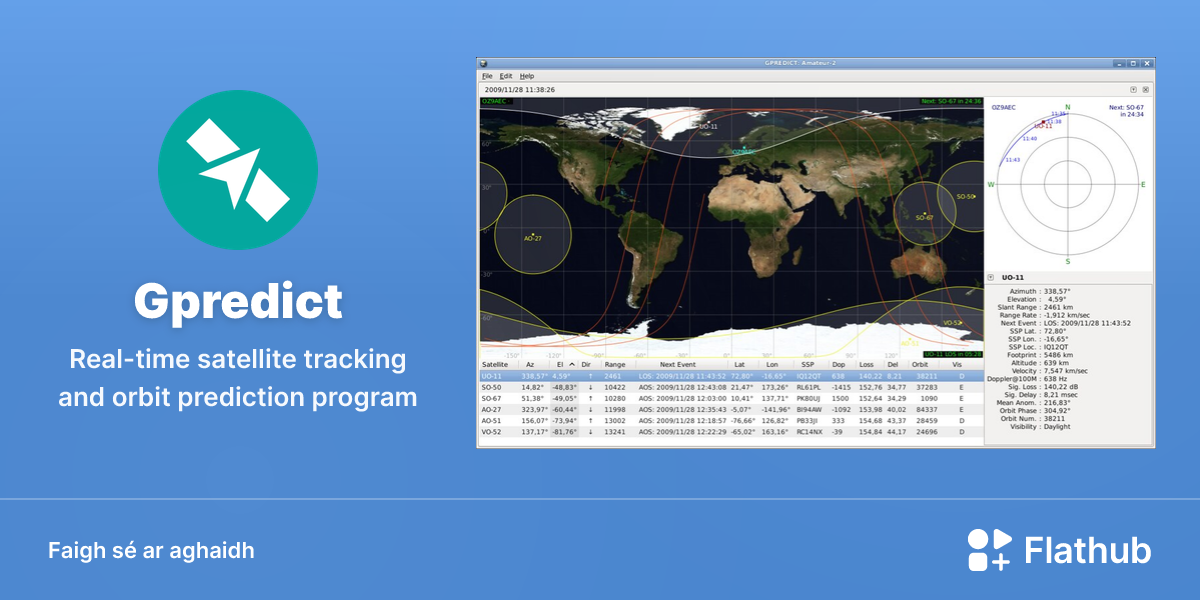Click the RL61PL SSP cell

808,387
